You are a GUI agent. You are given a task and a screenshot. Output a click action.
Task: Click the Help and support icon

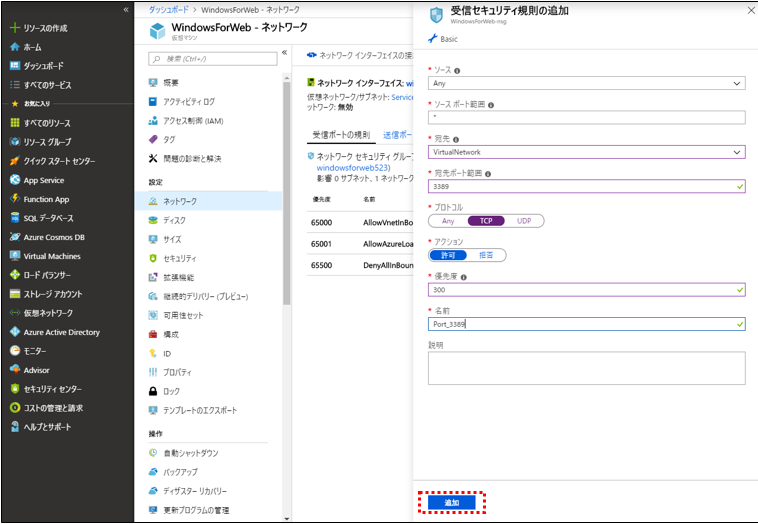point(15,427)
